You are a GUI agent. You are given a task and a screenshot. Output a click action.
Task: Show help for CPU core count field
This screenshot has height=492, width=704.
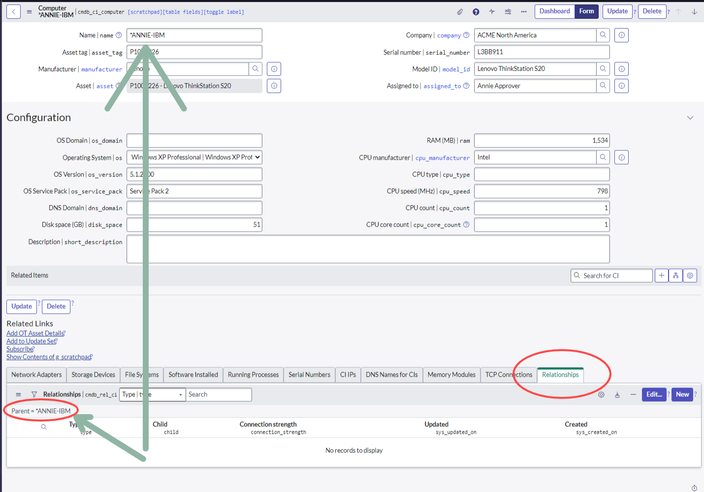(466, 224)
